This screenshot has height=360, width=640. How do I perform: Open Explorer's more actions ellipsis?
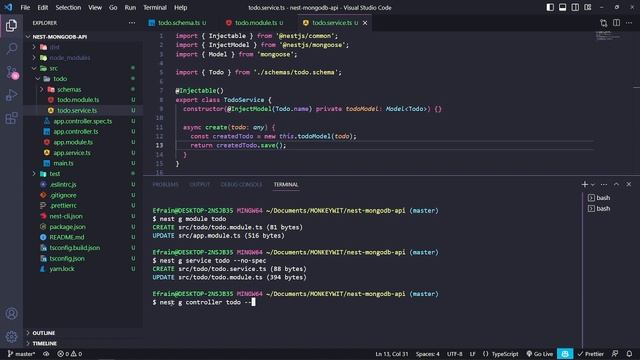pyautogui.click(x=131, y=23)
